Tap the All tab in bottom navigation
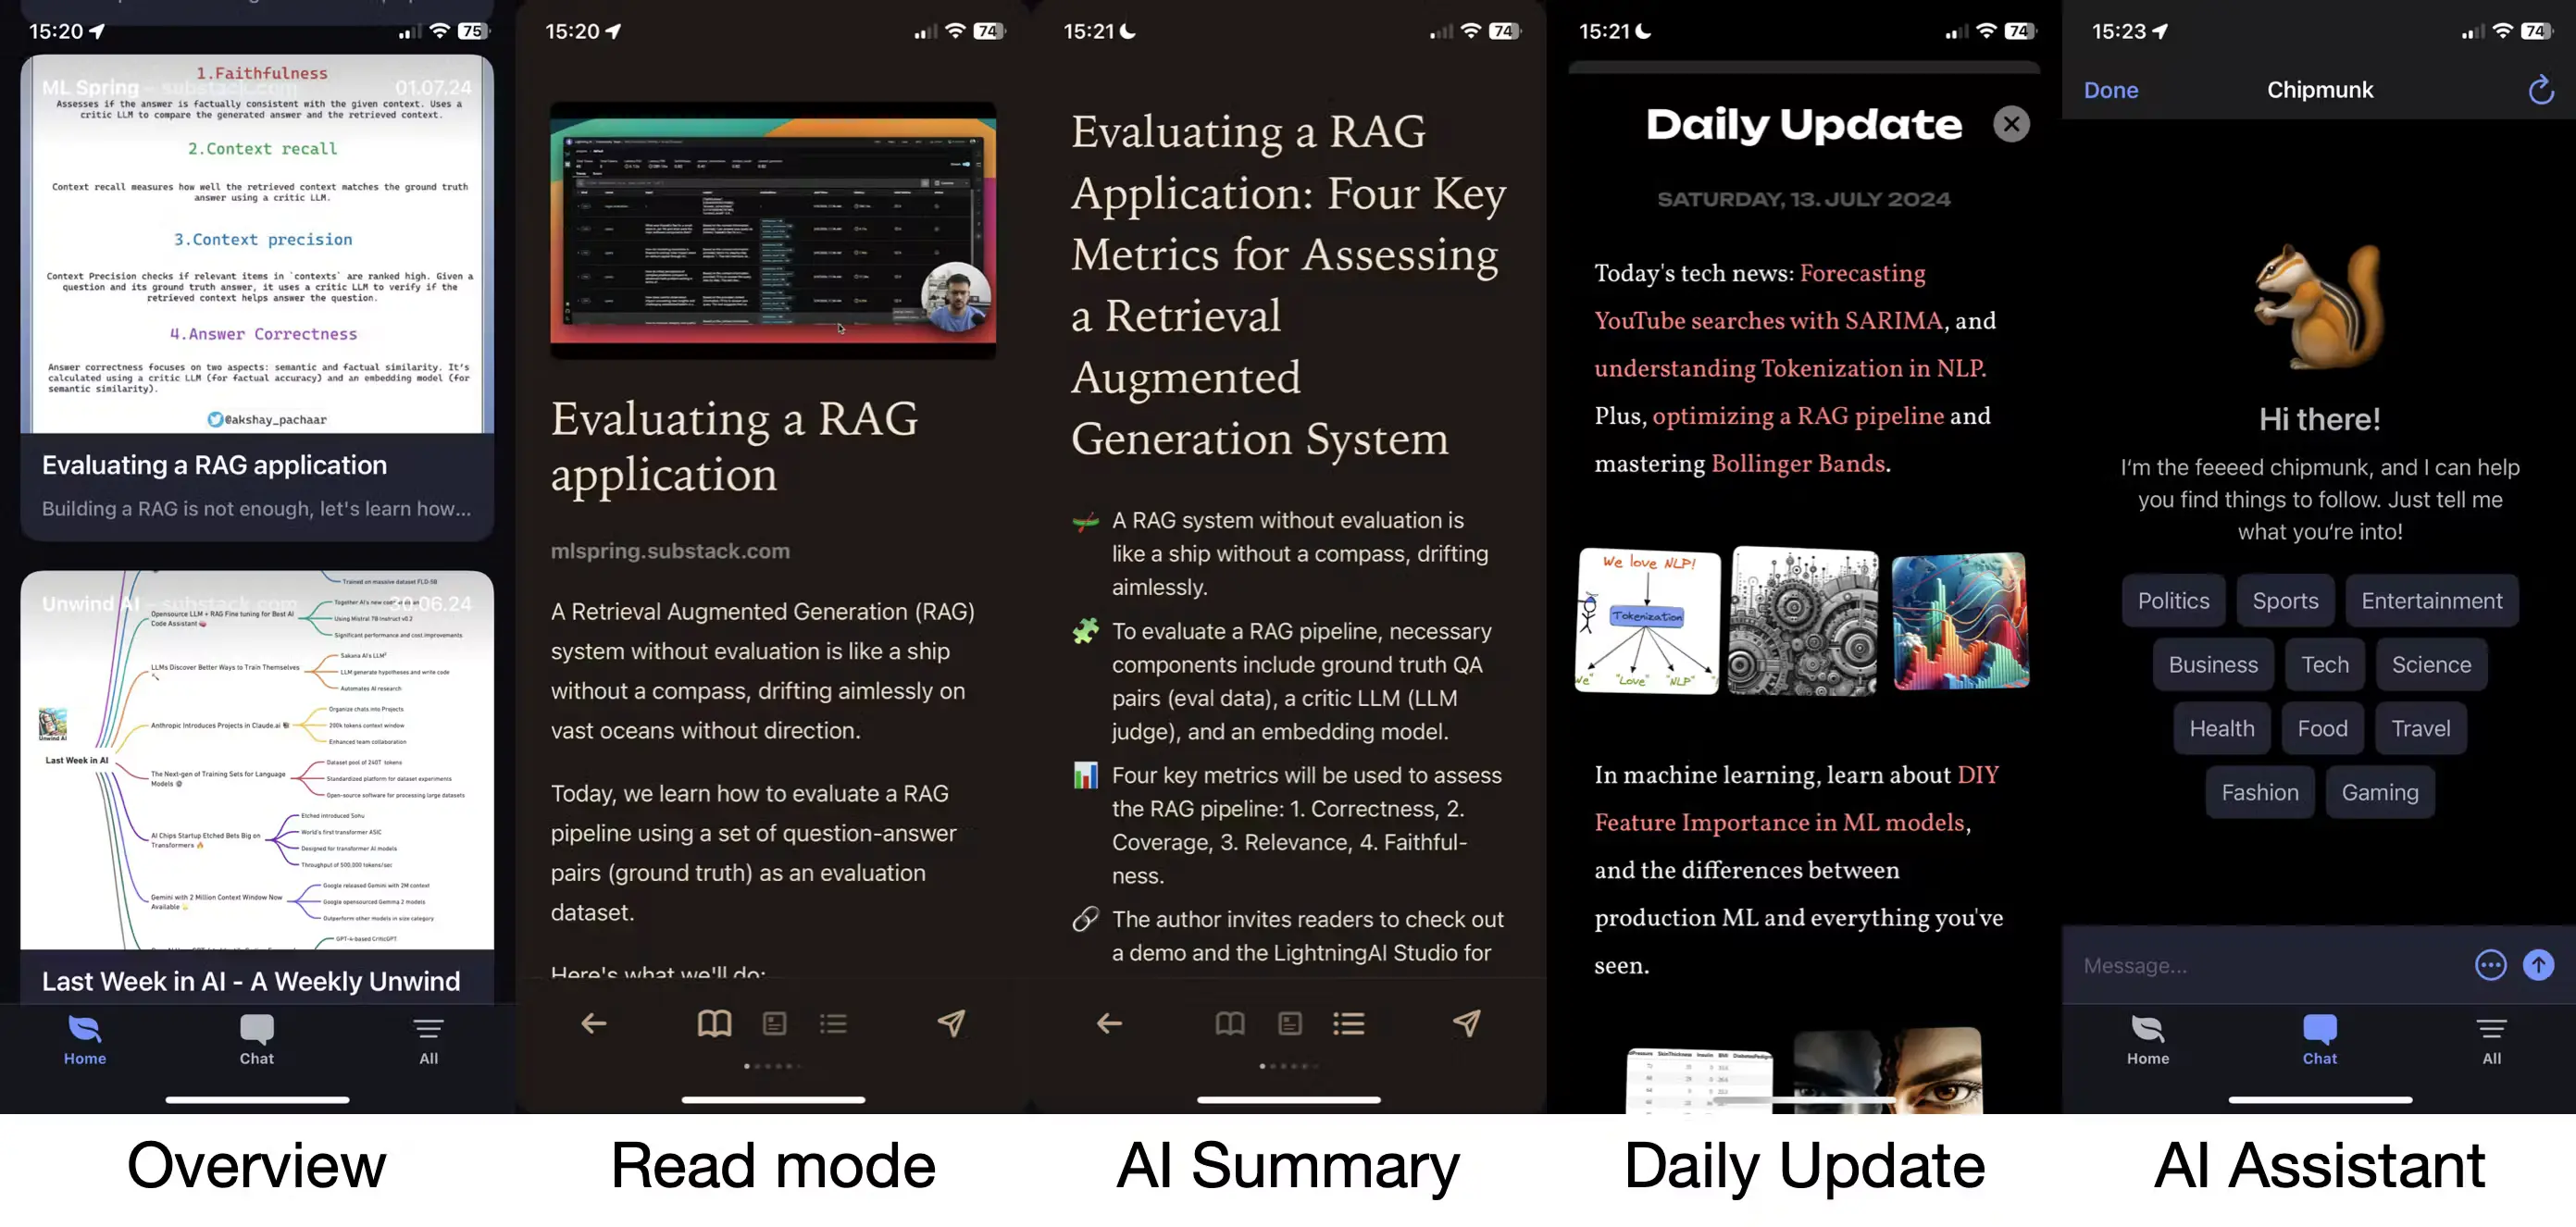 (x=429, y=1038)
